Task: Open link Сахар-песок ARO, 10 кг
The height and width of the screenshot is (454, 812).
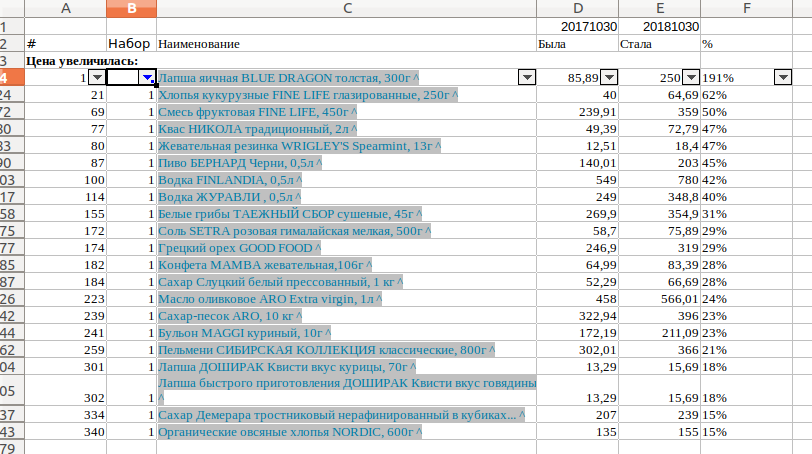Action: 230,316
